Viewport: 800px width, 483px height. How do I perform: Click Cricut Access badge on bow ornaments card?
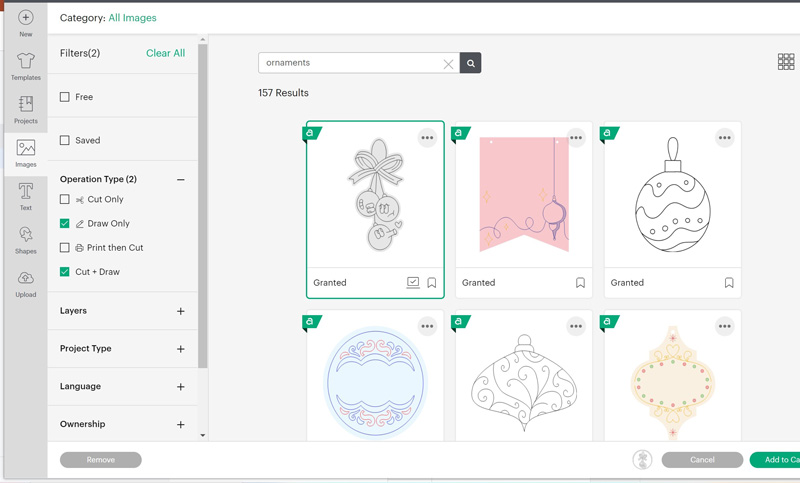311,134
